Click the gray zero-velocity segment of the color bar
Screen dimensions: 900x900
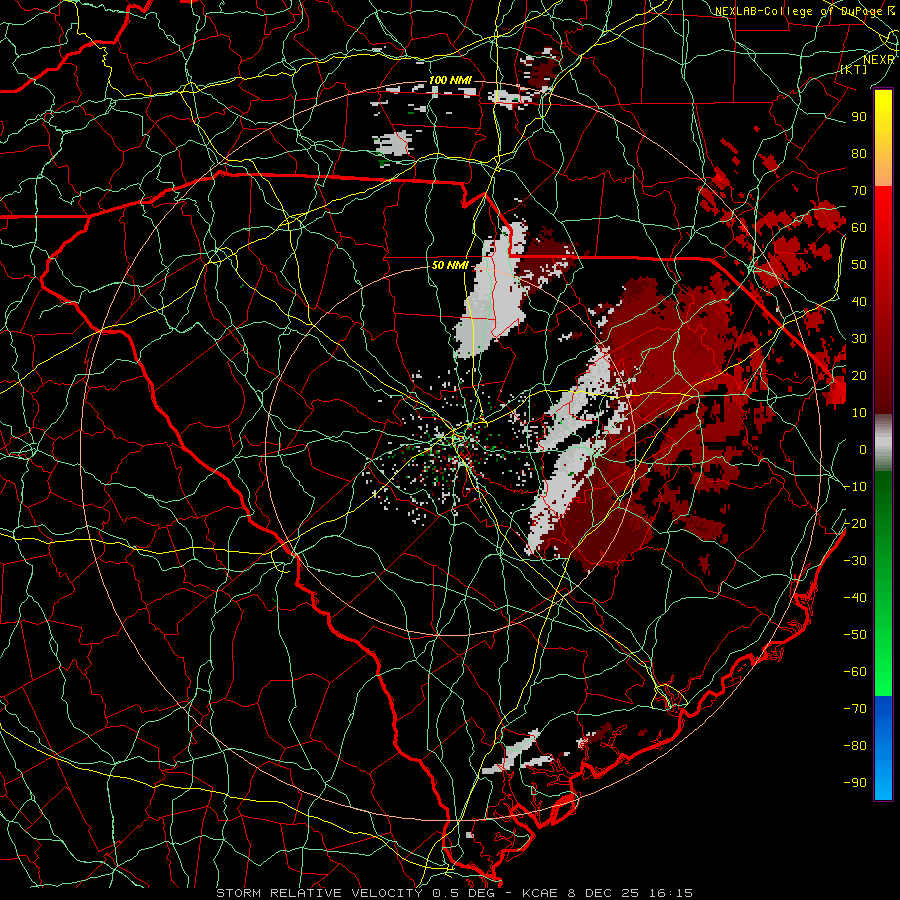click(883, 443)
